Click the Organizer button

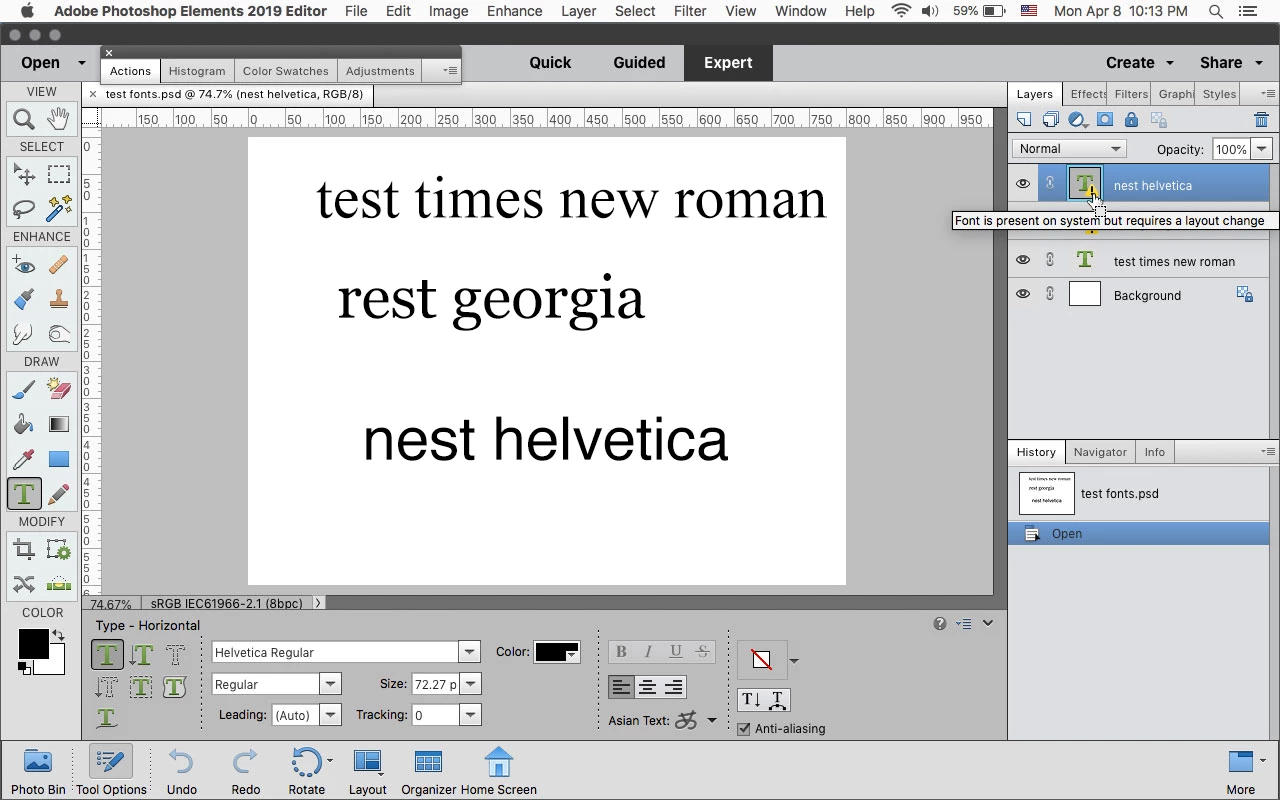(x=428, y=771)
